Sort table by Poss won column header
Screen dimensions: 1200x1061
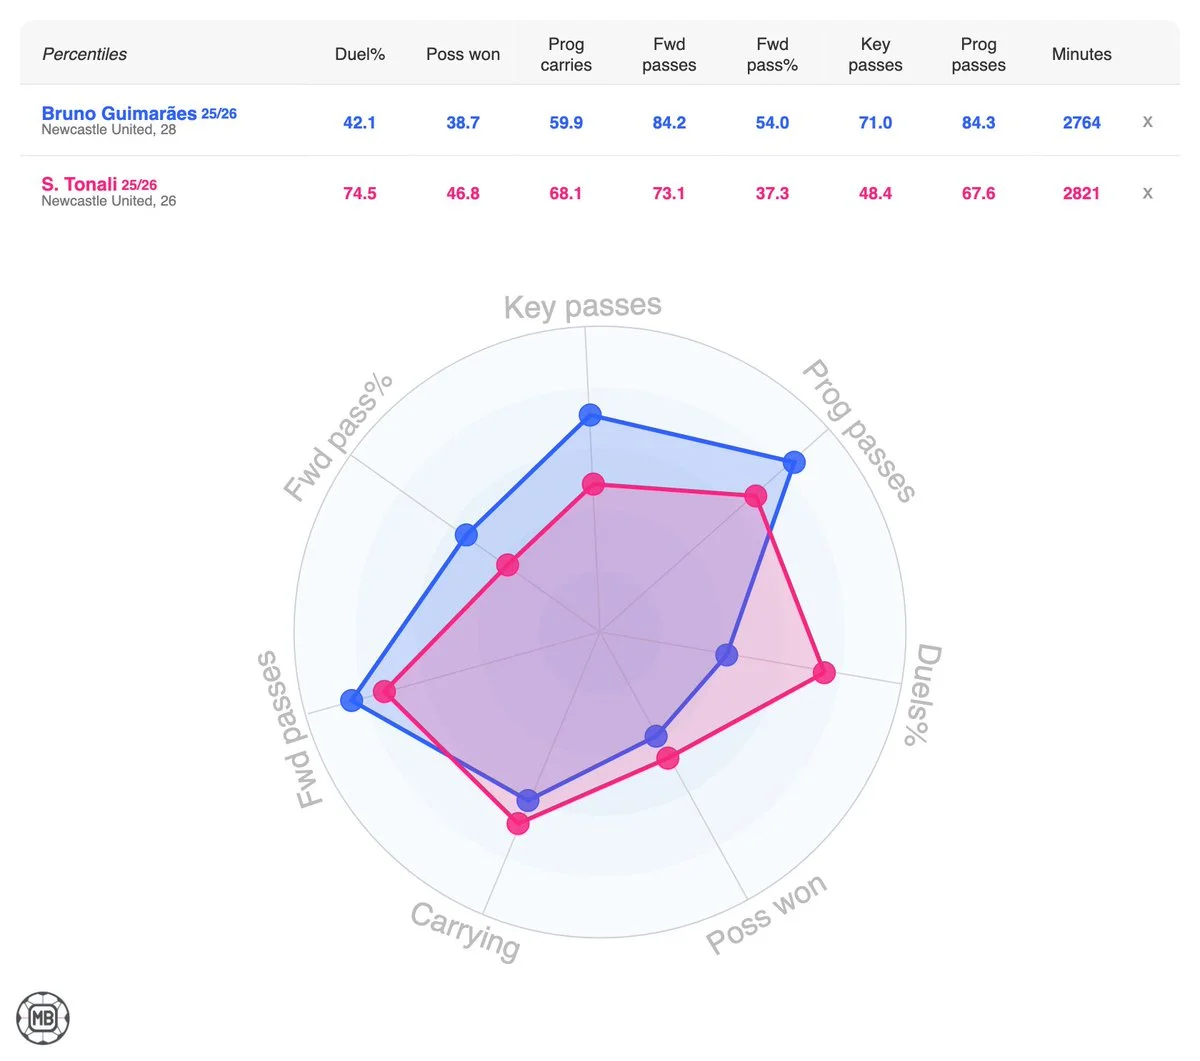(x=463, y=54)
